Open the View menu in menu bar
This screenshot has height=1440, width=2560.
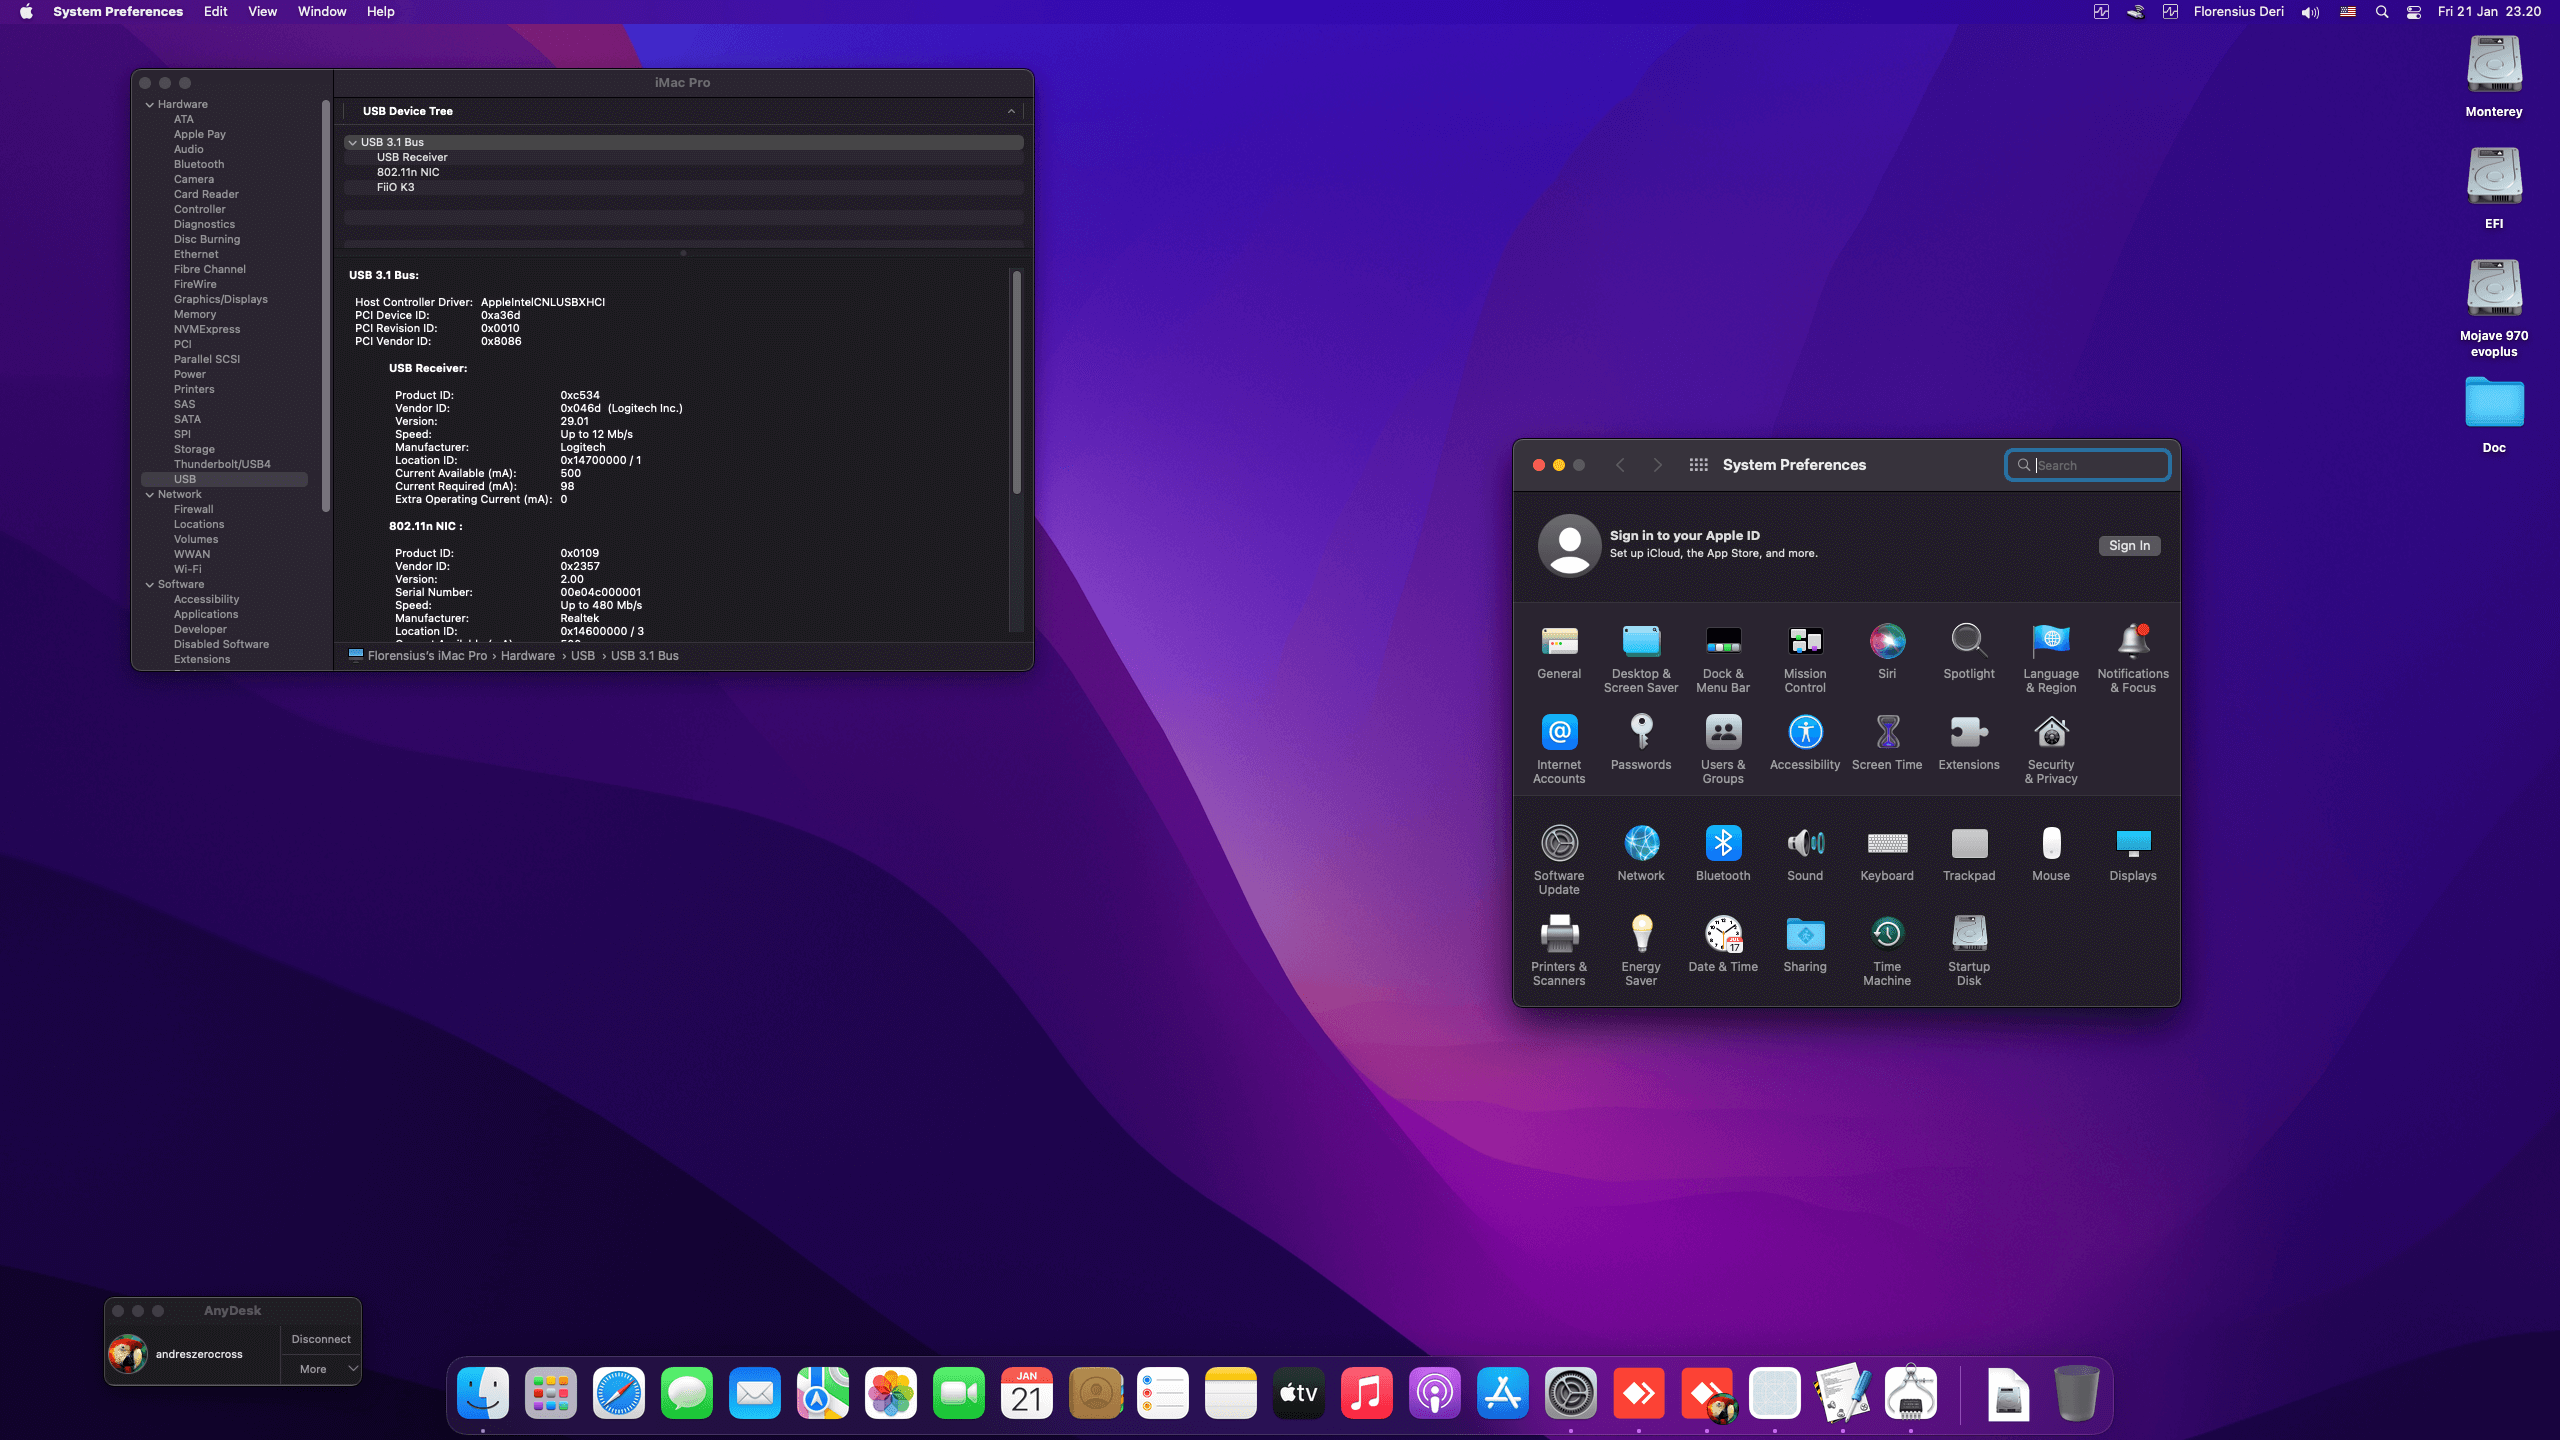tap(262, 12)
